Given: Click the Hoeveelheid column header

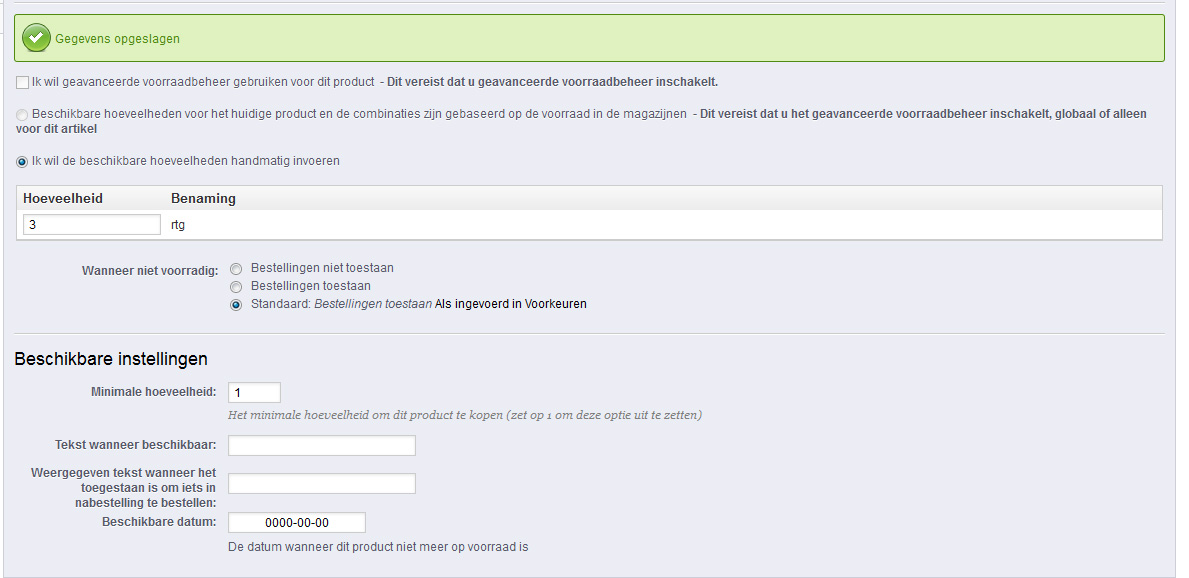Looking at the screenshot, I should (63, 198).
